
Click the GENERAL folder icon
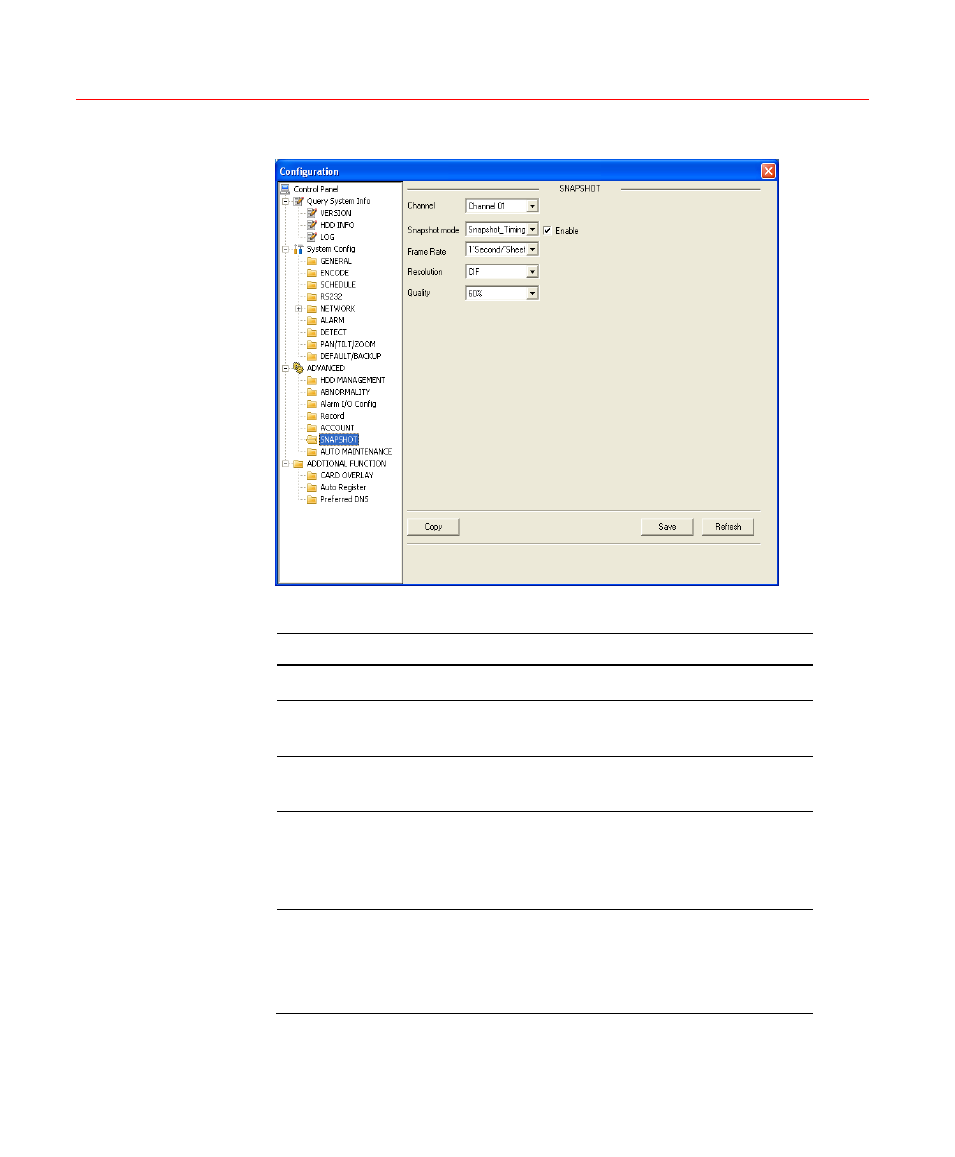311,261
